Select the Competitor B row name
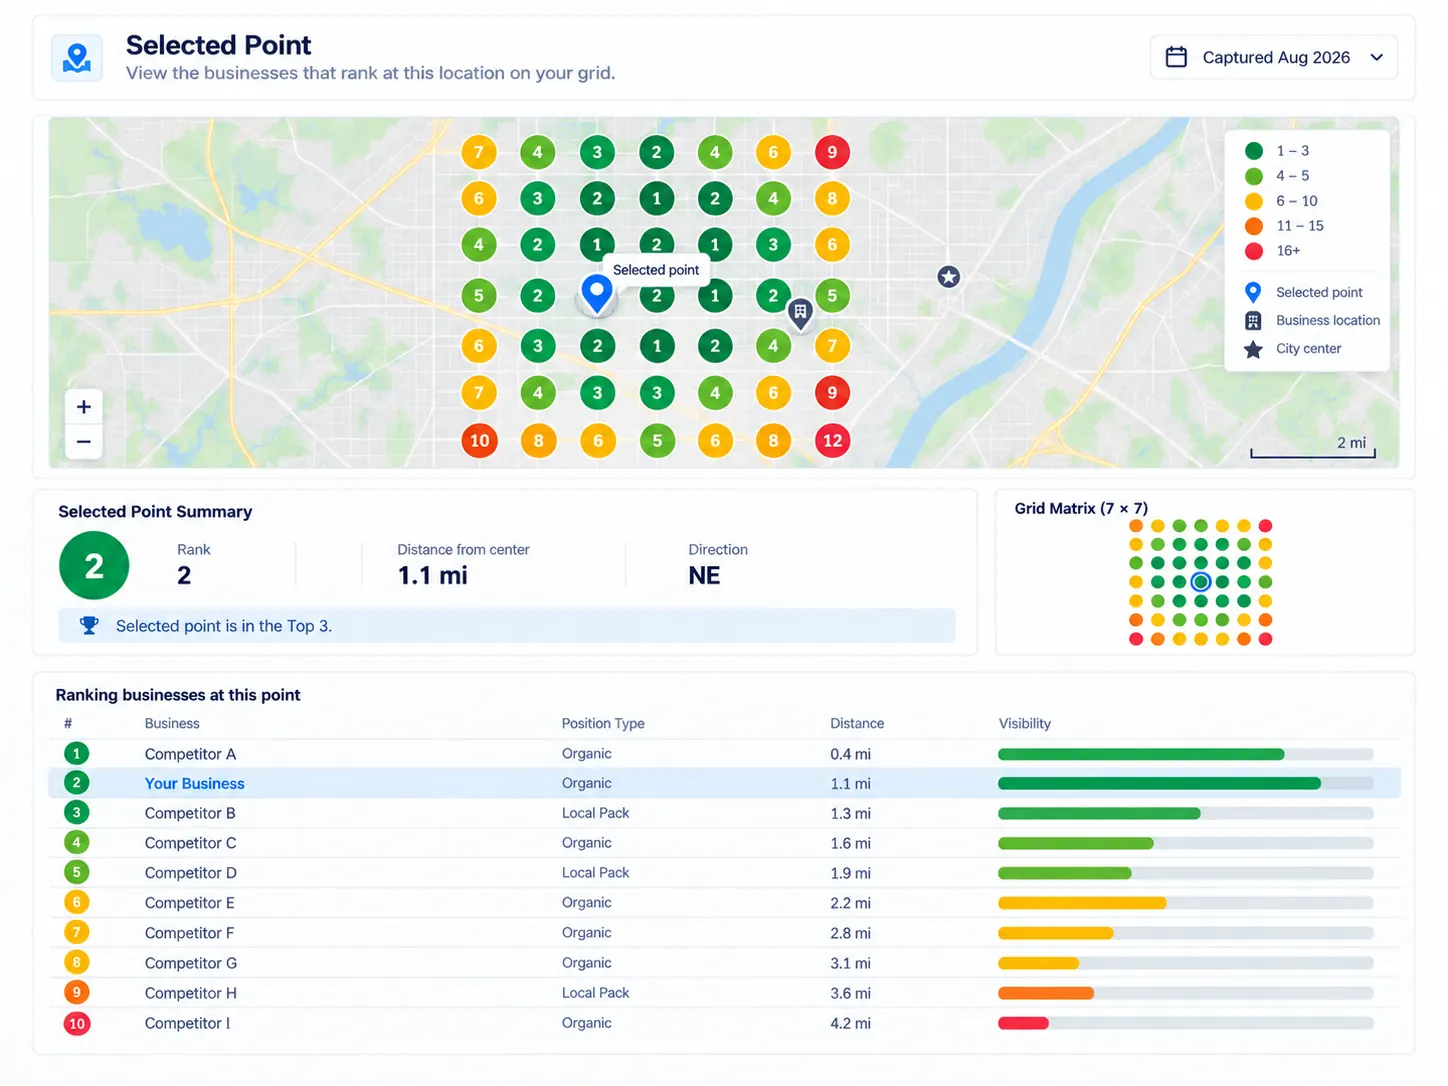 pos(190,814)
